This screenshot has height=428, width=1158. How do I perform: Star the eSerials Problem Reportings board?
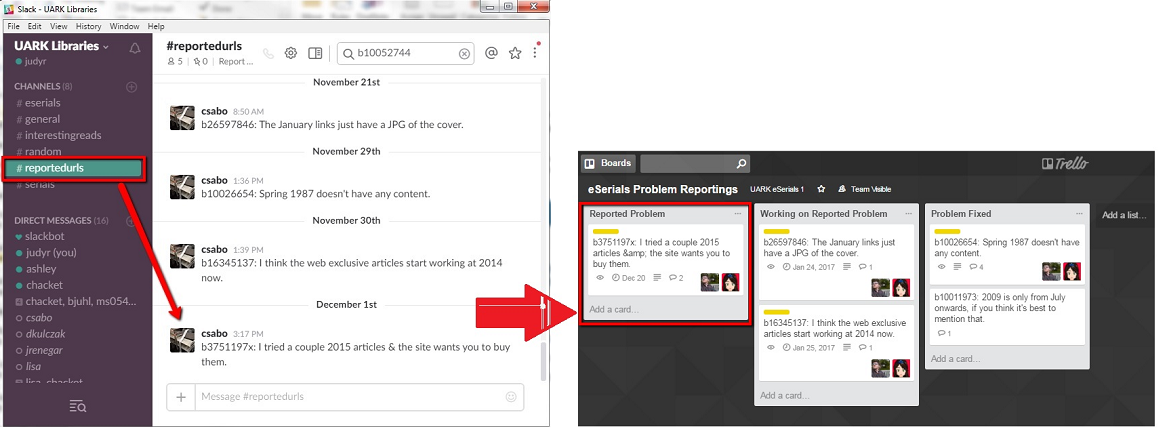(x=821, y=189)
